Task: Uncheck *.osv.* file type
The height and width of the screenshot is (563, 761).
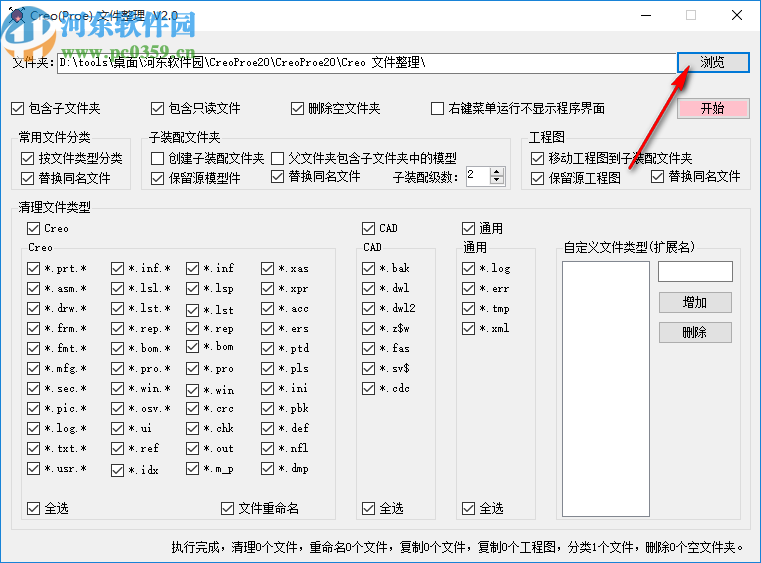Action: point(117,408)
